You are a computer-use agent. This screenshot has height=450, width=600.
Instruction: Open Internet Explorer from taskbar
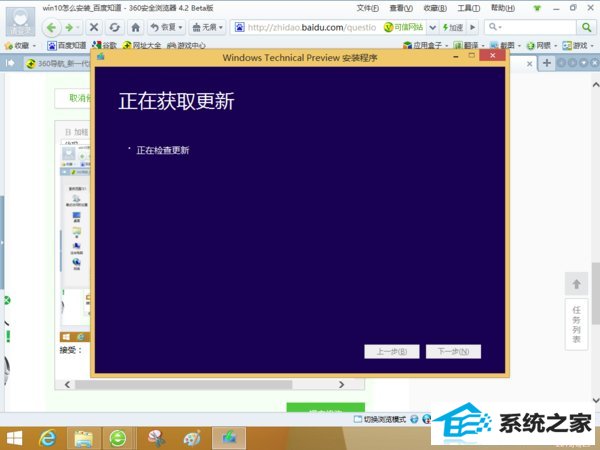click(48, 438)
